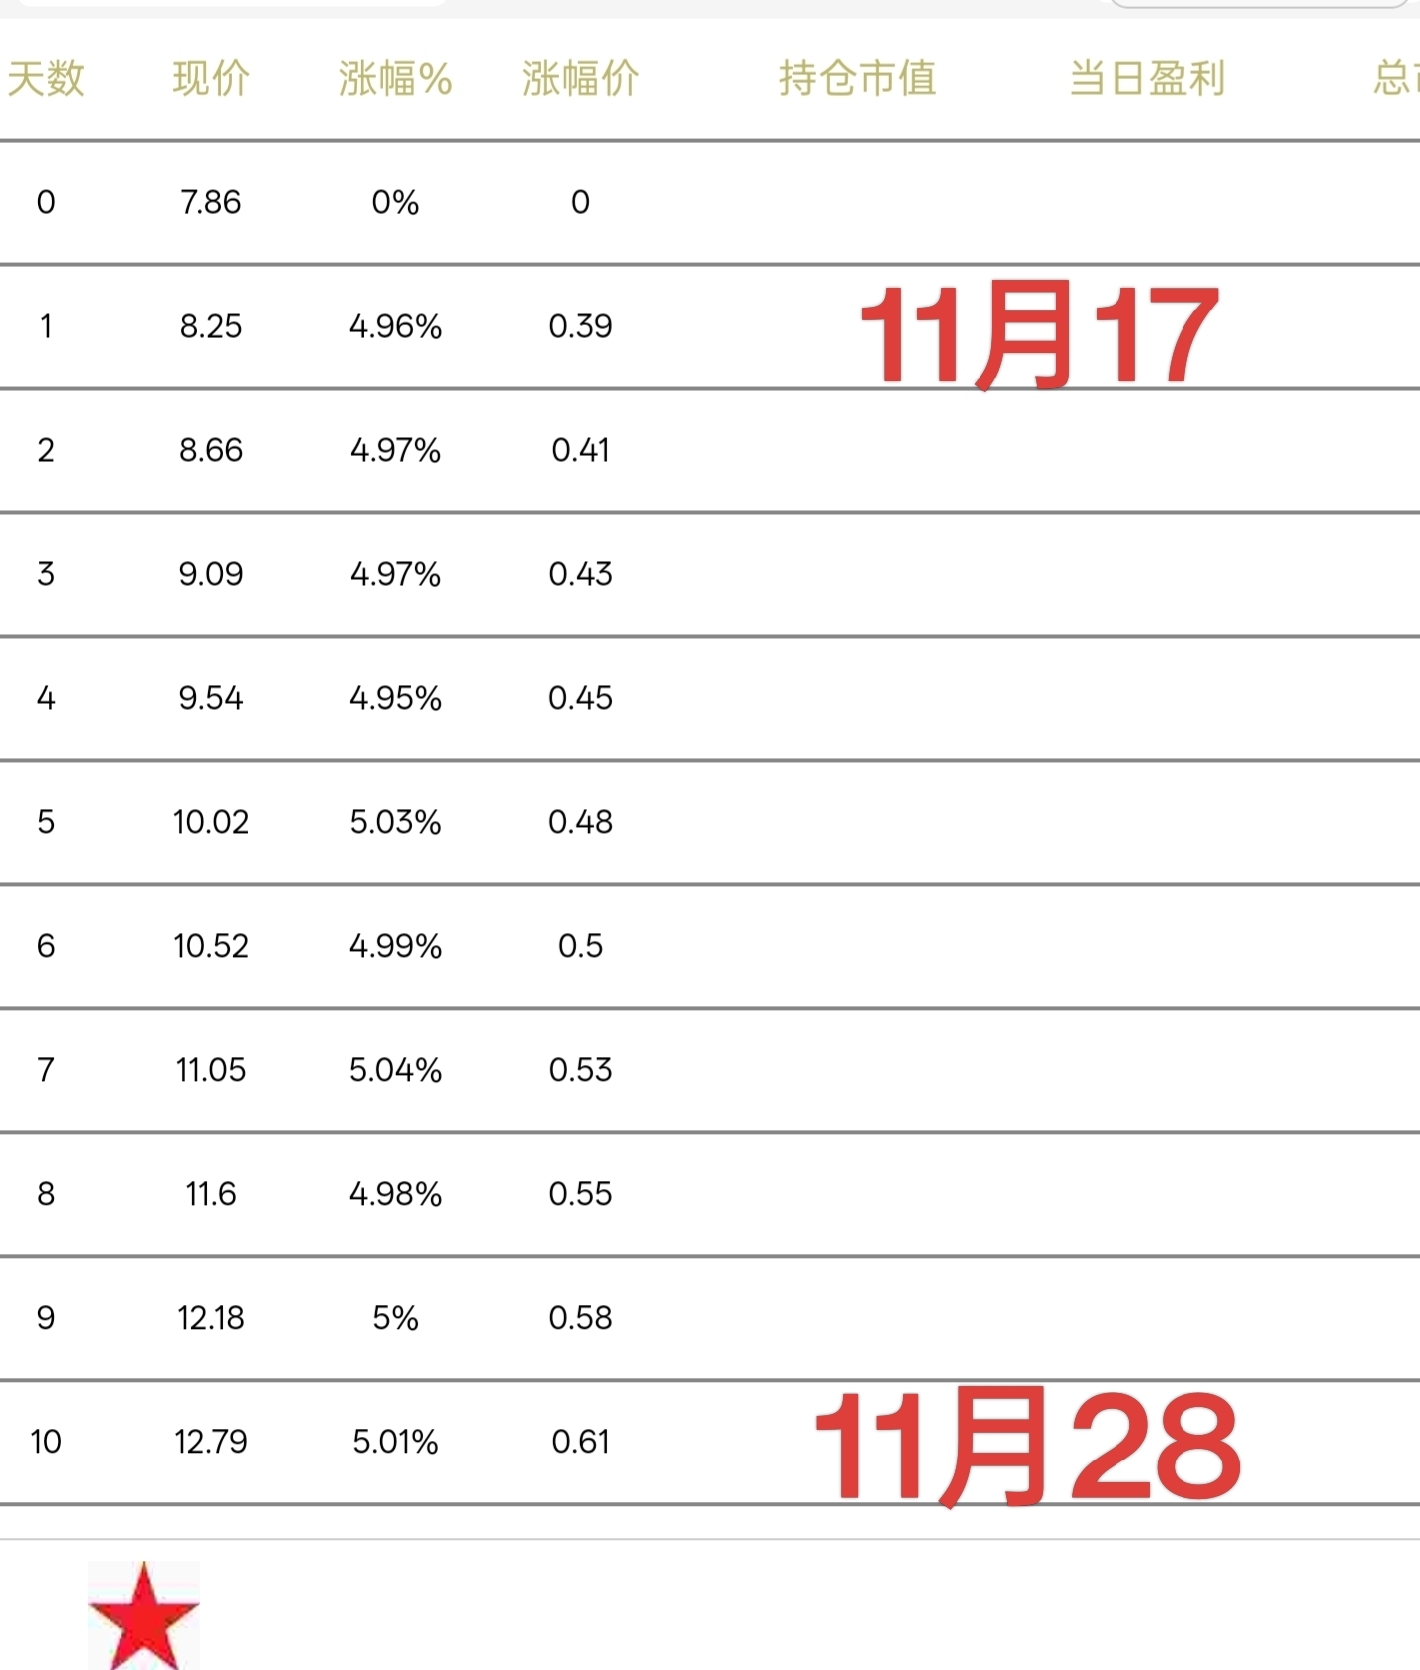Click the day 10 row number
Viewport: 1420px width, 1670px height.
point(46,1442)
